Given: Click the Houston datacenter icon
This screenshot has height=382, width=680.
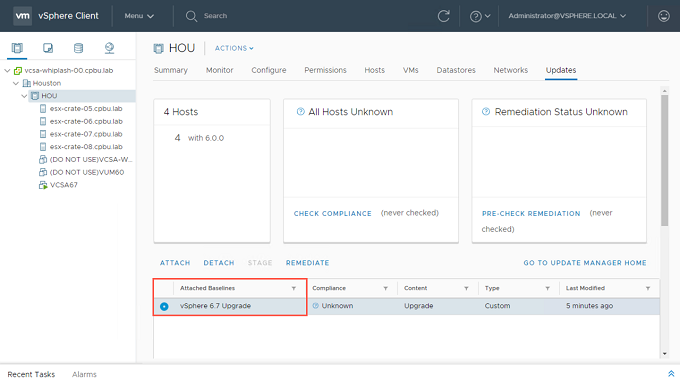Looking at the screenshot, I should [x=26, y=83].
